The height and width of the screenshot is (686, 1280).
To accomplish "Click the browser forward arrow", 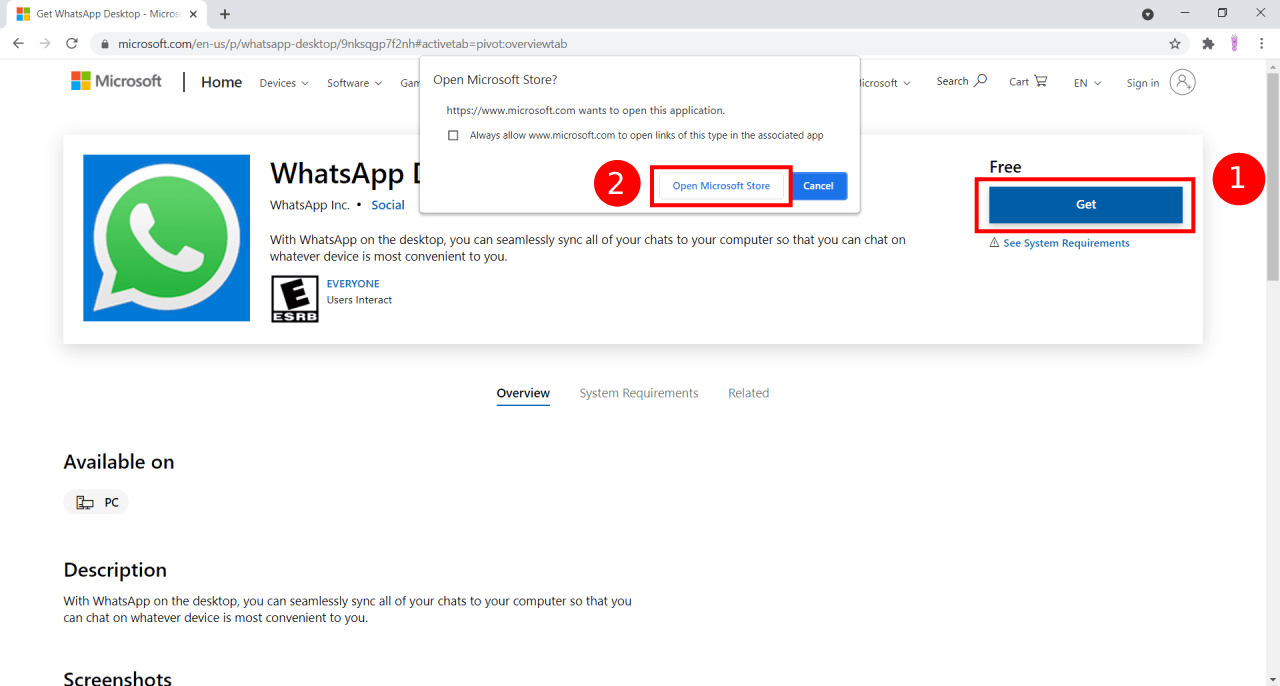I will tap(45, 44).
